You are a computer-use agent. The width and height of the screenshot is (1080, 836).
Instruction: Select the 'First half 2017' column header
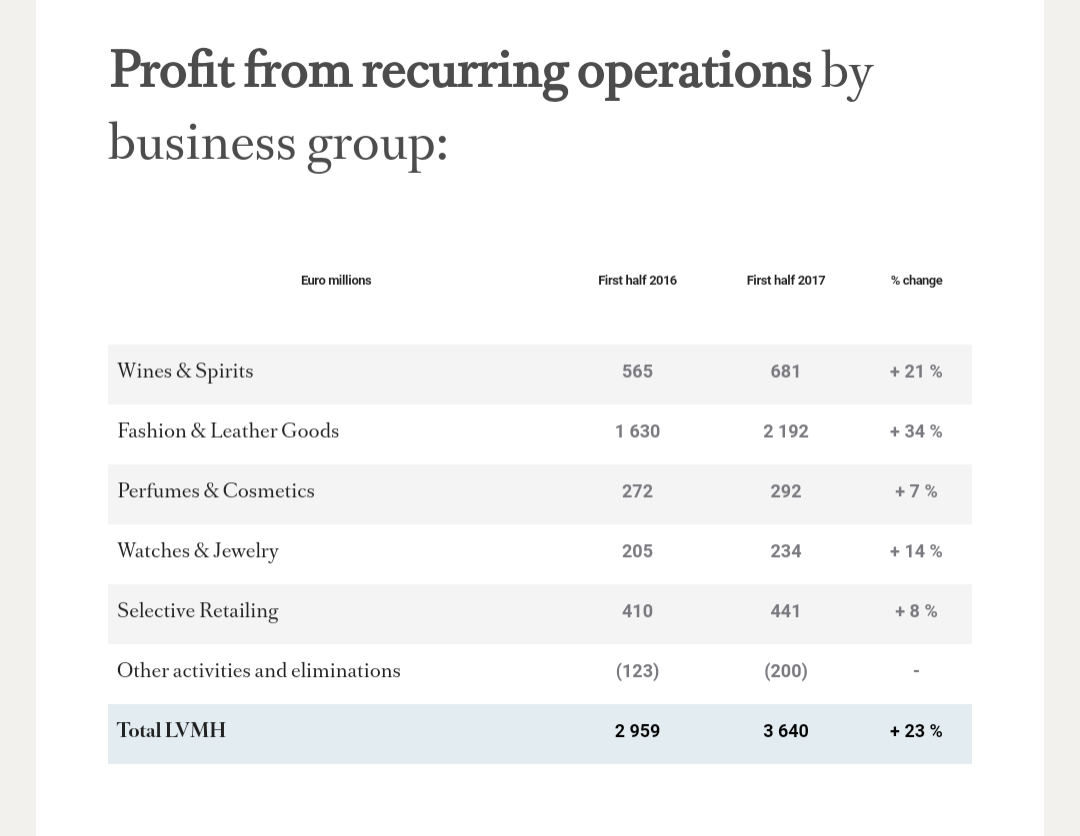(x=785, y=280)
